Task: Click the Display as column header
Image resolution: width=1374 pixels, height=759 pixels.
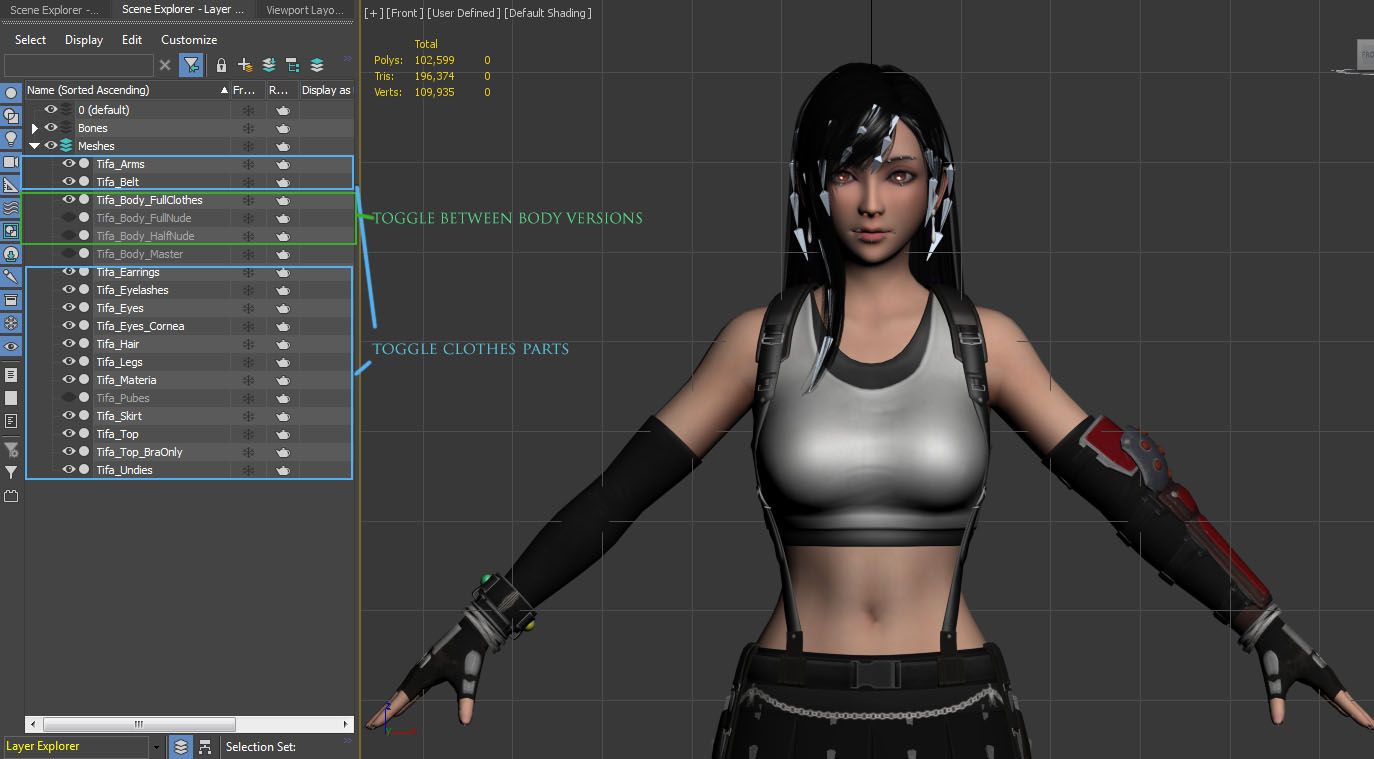Action: pos(326,90)
